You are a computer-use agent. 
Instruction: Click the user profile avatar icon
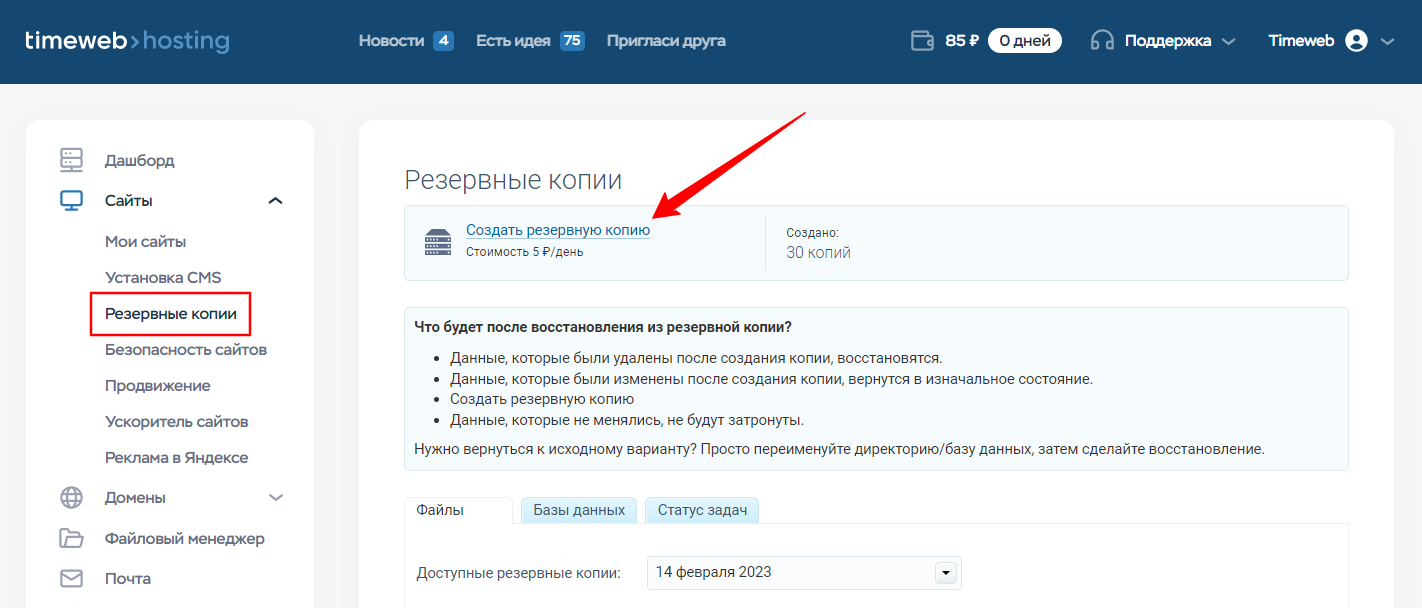tap(1356, 41)
